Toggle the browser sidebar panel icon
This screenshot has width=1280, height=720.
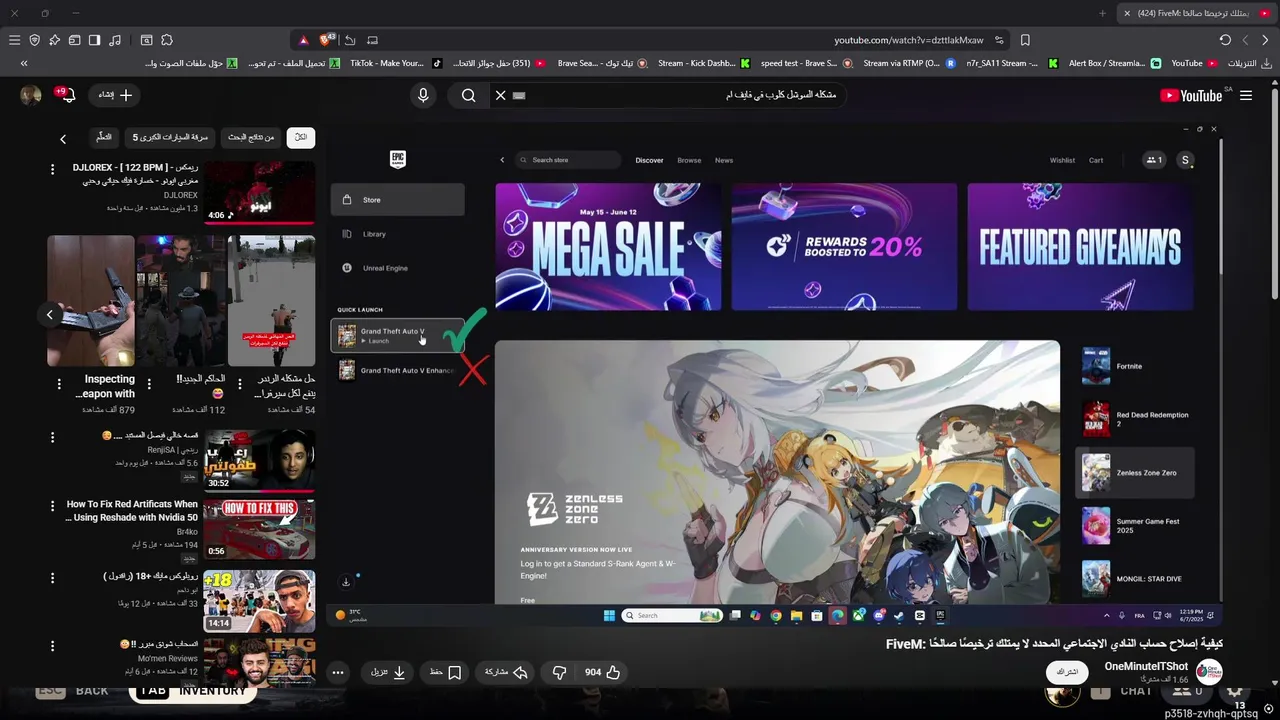tap(94, 40)
